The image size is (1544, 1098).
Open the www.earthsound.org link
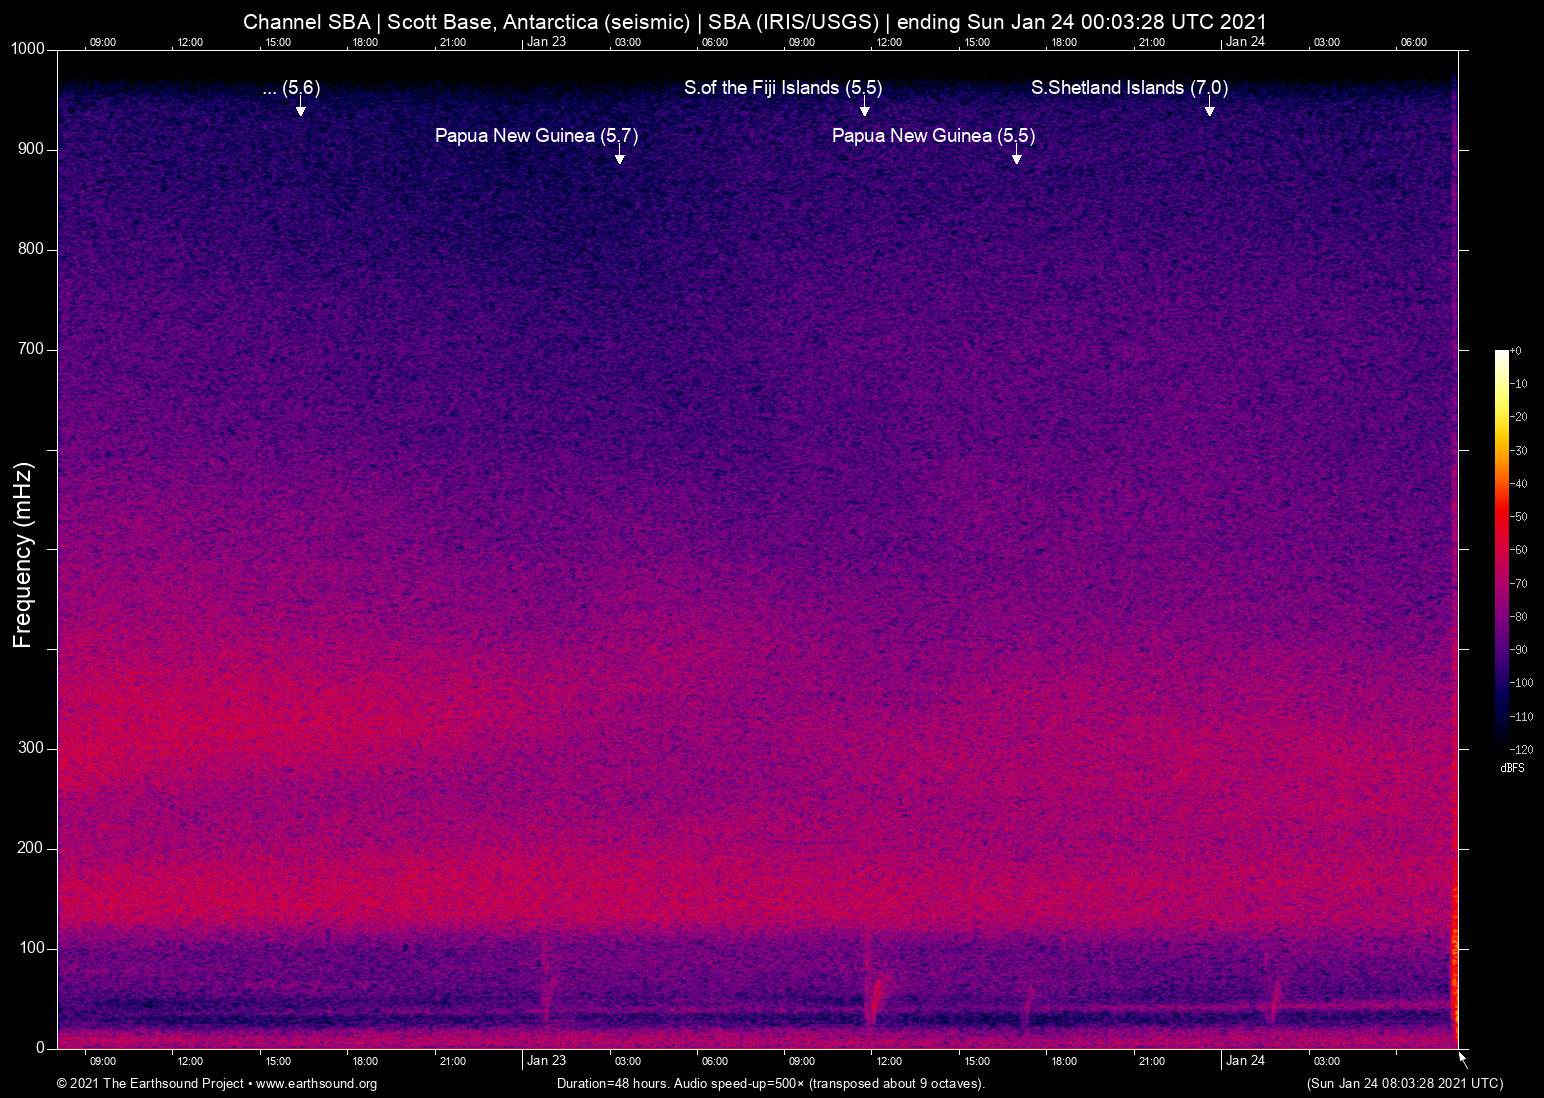click(x=317, y=1084)
